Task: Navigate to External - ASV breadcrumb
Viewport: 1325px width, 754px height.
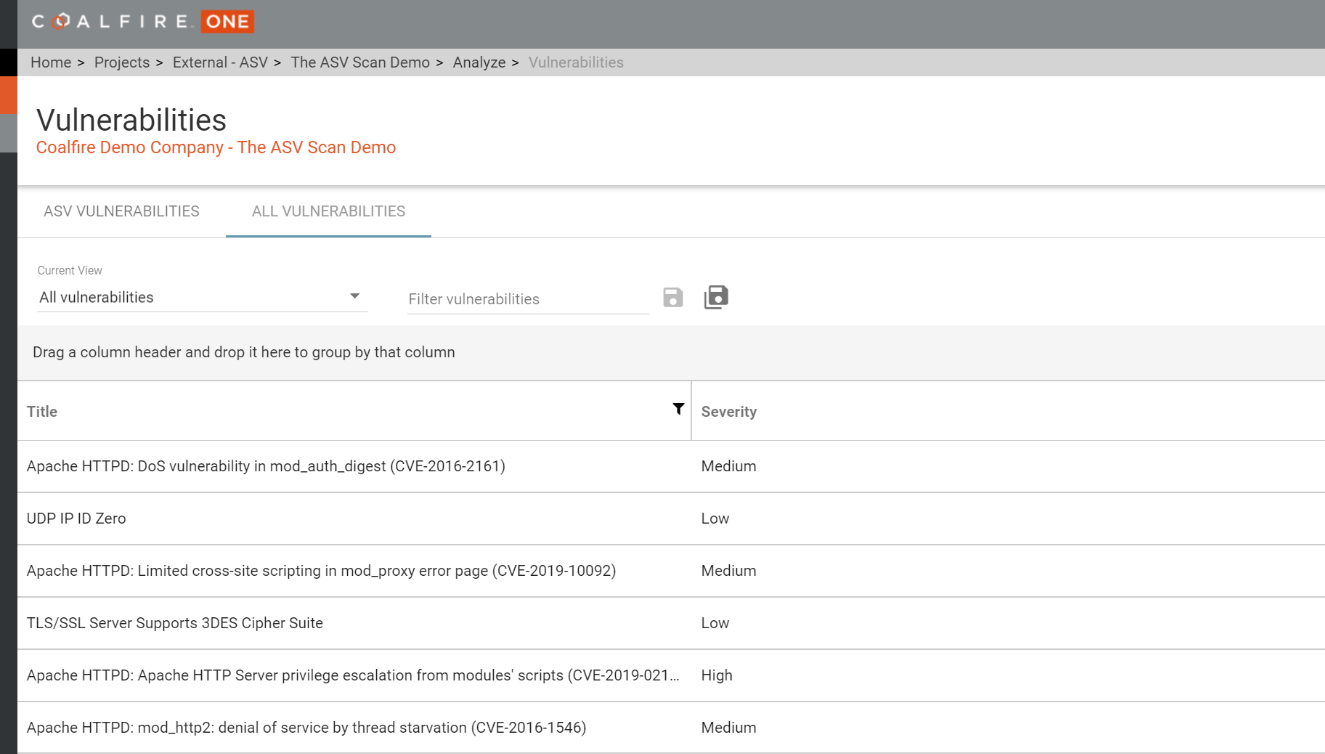Action: [x=220, y=62]
